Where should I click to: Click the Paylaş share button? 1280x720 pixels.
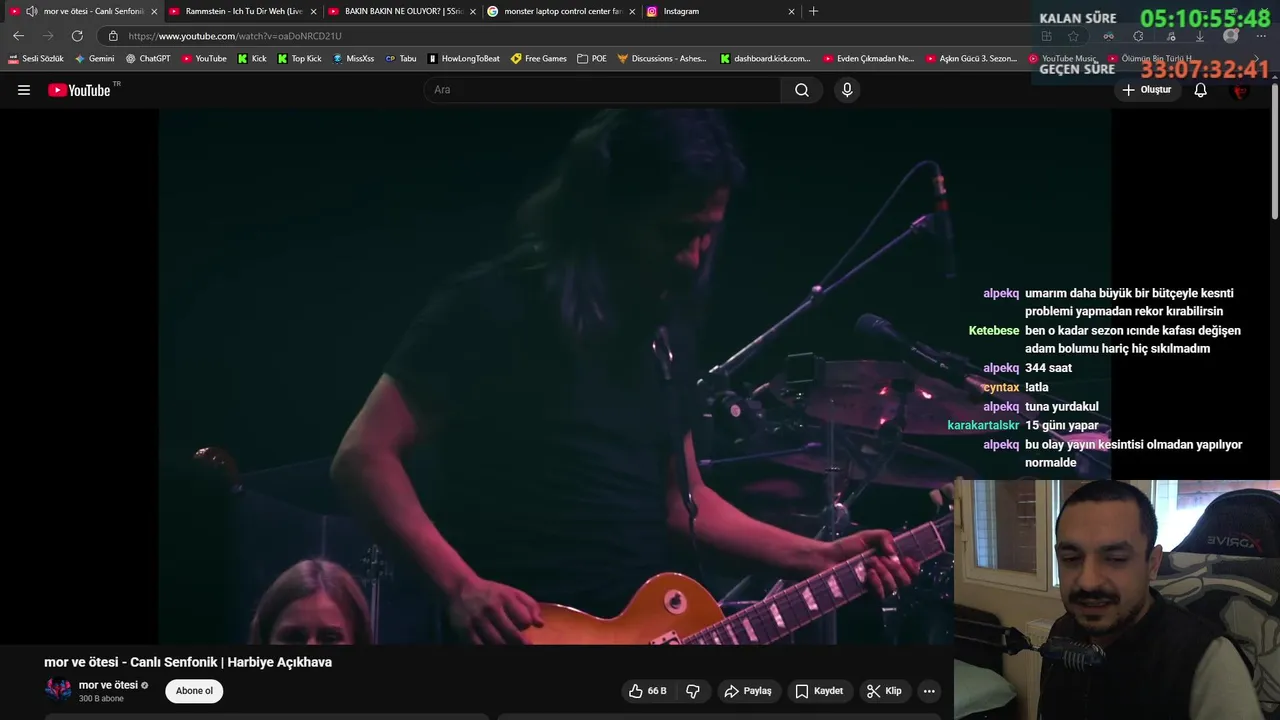[x=748, y=691]
